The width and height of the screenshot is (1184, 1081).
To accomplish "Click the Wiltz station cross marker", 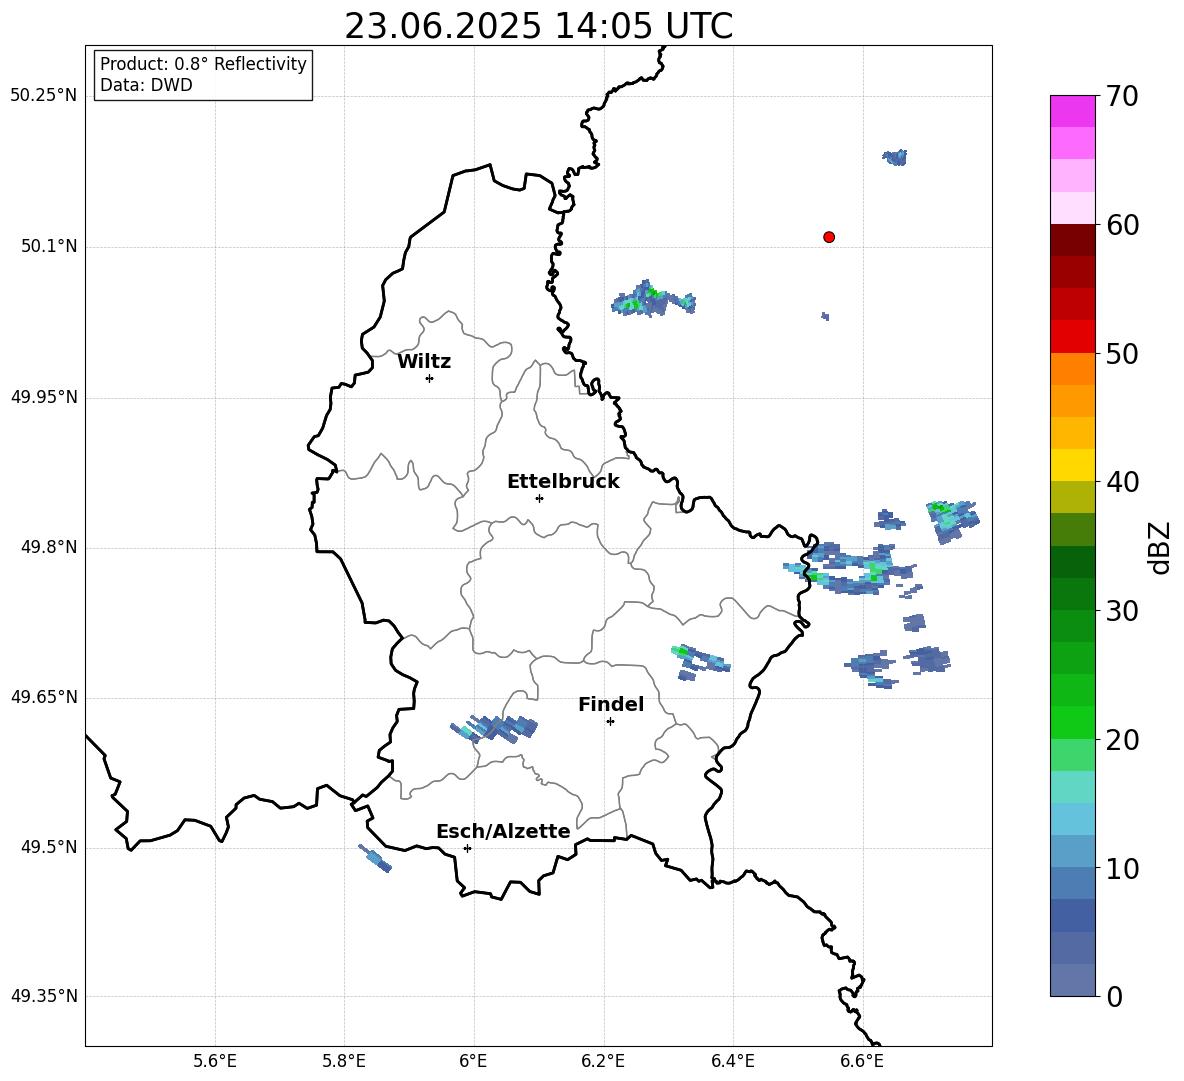I will (430, 378).
